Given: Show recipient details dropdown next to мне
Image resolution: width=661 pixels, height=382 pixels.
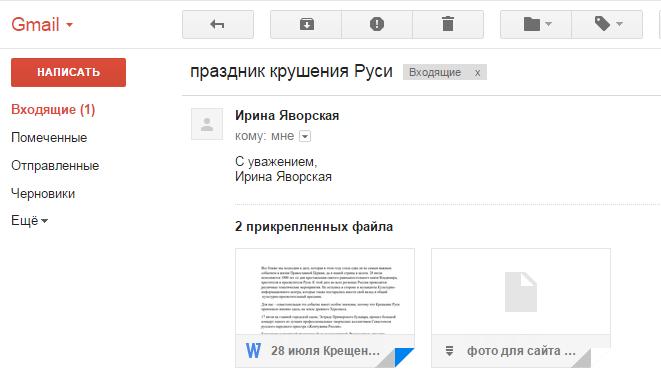Looking at the screenshot, I should click(305, 136).
